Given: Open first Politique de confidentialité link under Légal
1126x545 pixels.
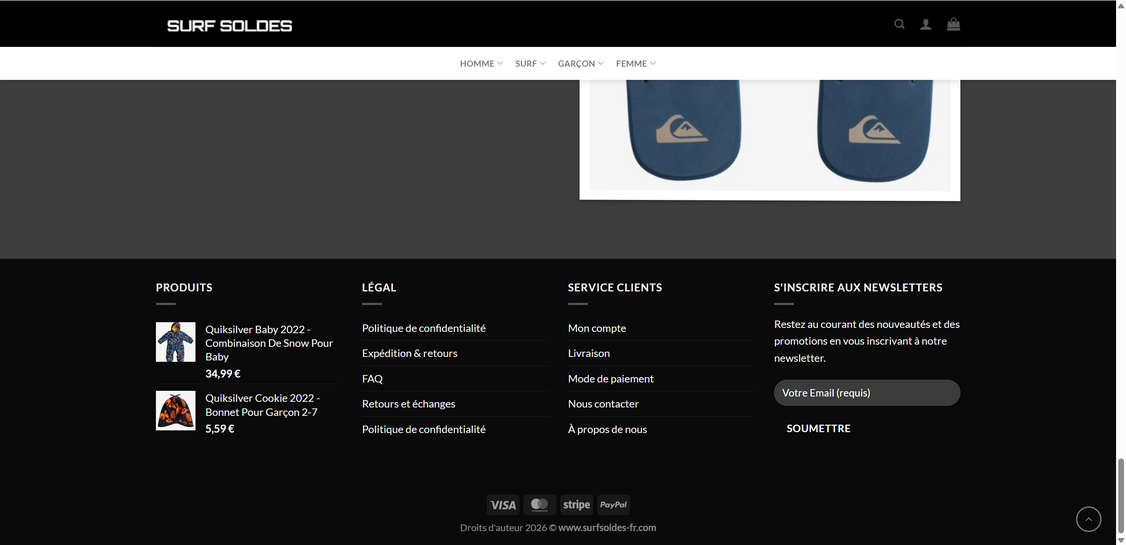Looking at the screenshot, I should tap(424, 328).
